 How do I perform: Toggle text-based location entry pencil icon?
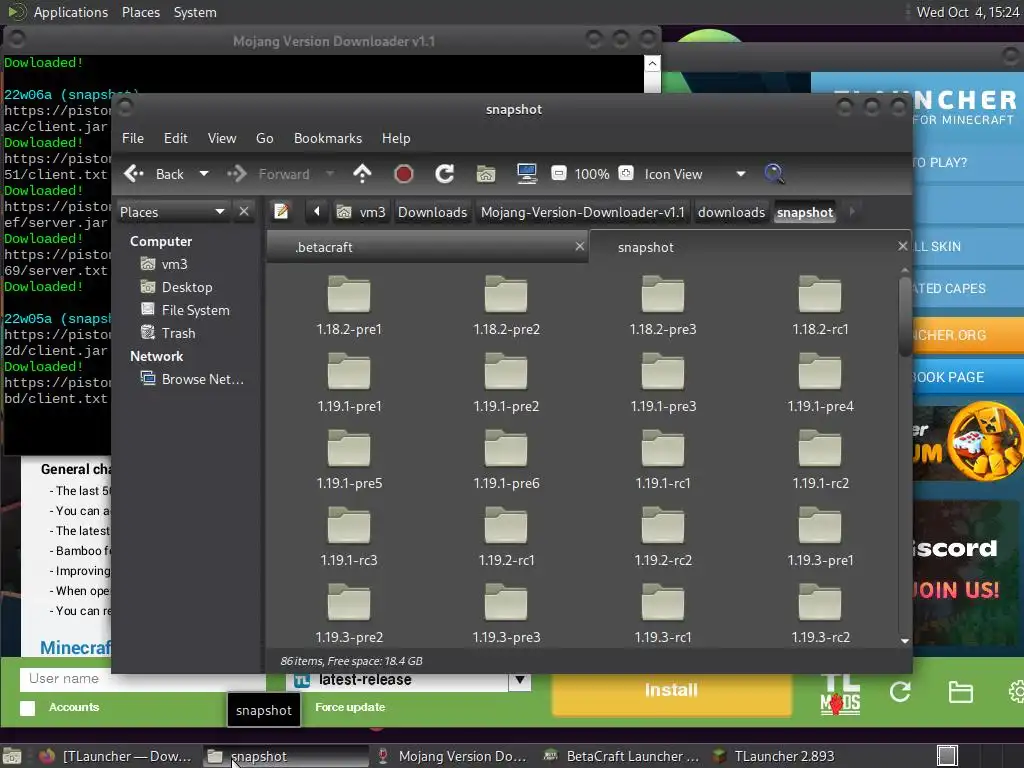(x=281, y=212)
